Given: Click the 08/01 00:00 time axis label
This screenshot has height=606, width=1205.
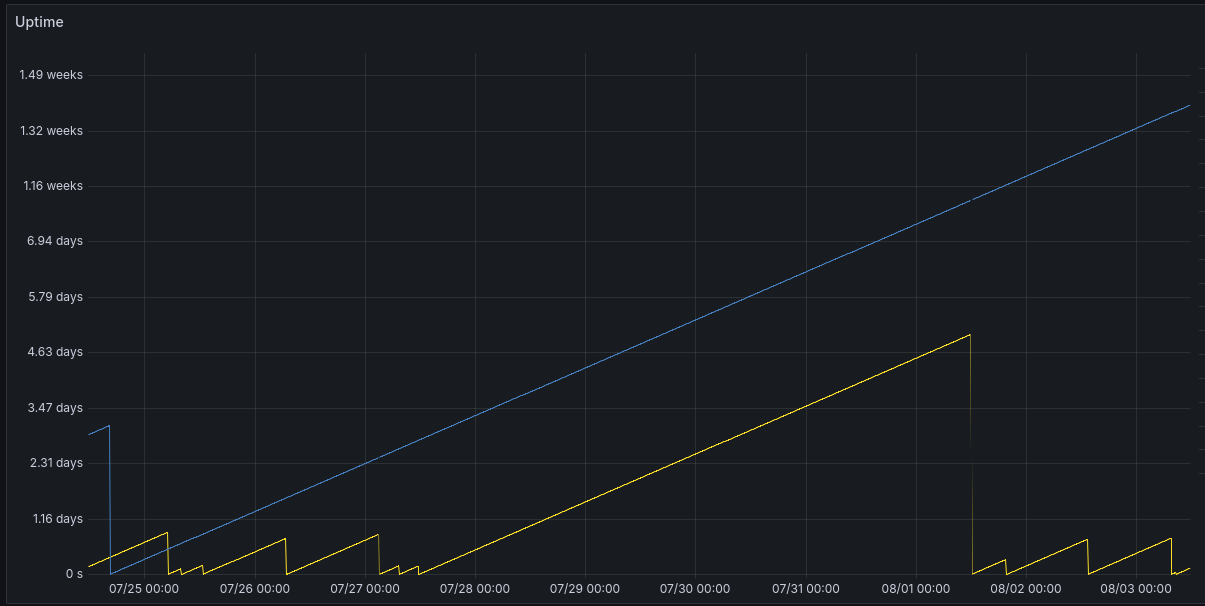Looking at the screenshot, I should (916, 589).
